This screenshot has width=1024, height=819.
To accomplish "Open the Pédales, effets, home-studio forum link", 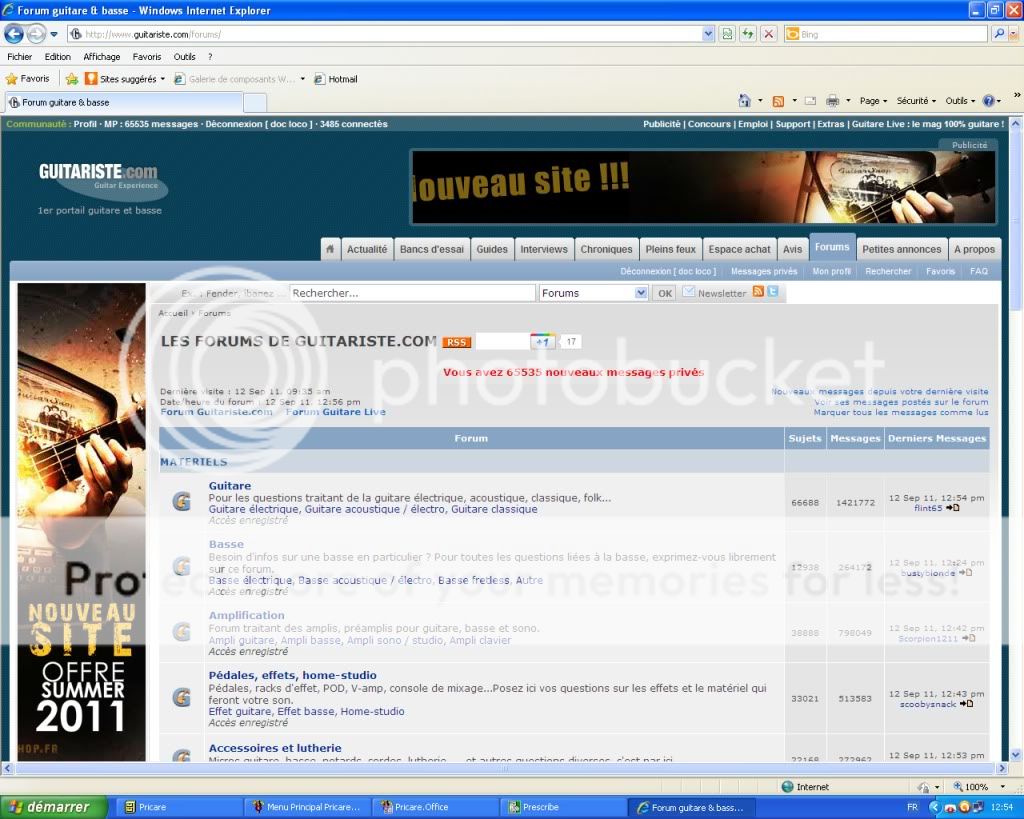I will tap(292, 676).
